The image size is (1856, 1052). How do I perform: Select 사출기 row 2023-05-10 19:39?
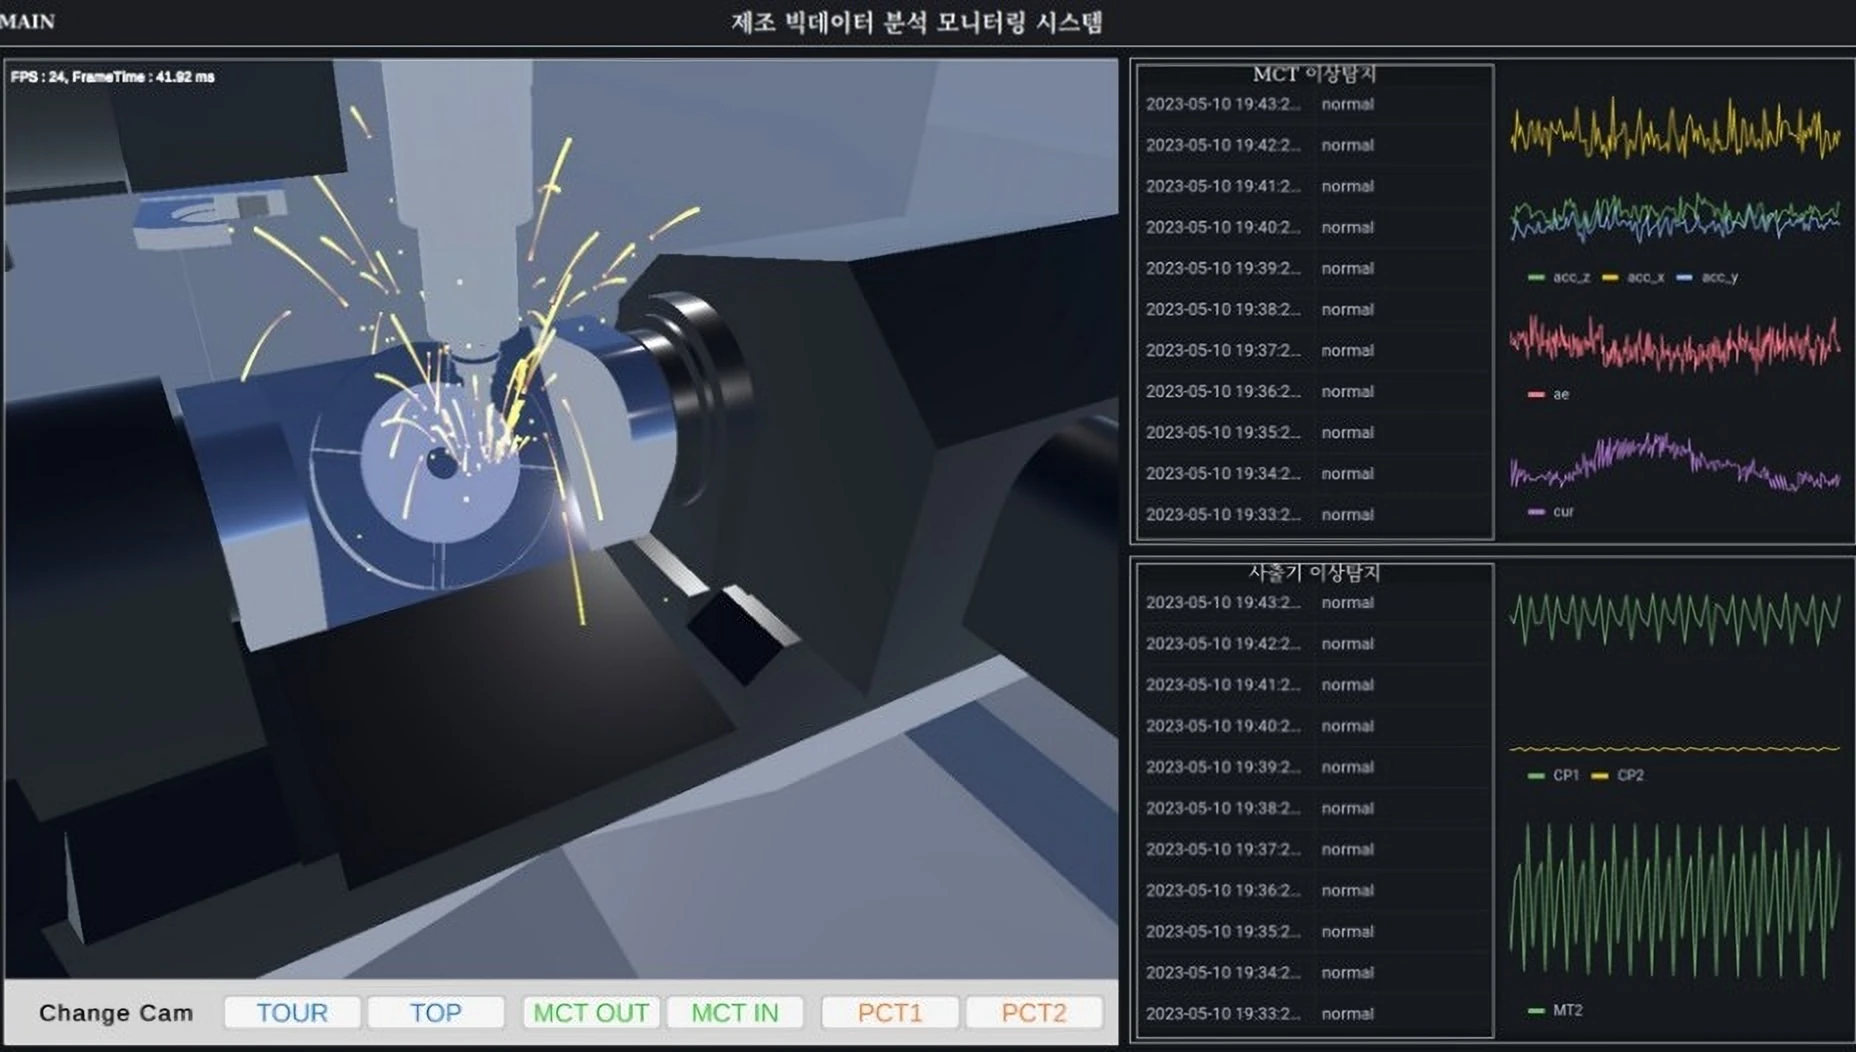pyautogui.click(x=1314, y=766)
